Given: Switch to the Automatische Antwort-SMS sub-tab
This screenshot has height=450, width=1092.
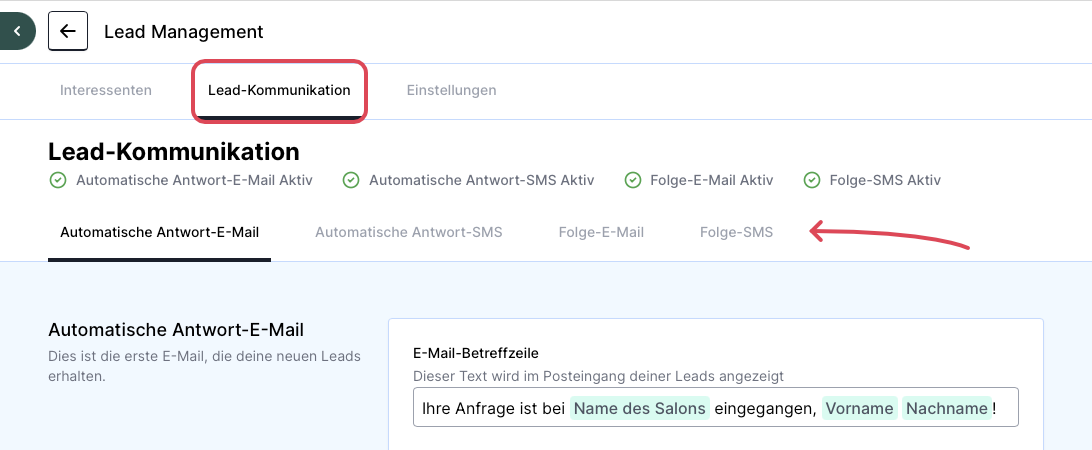Looking at the screenshot, I should 409,233.
